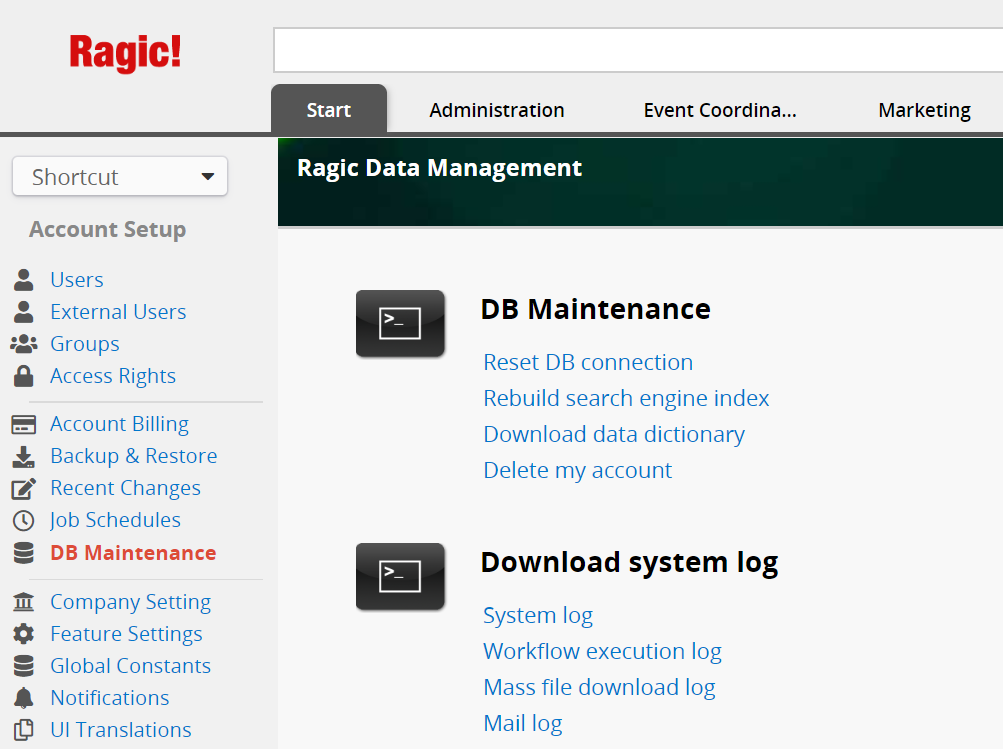1003x749 pixels.
Task: Open the Event Coordina... tab
Action: pyautogui.click(x=720, y=110)
